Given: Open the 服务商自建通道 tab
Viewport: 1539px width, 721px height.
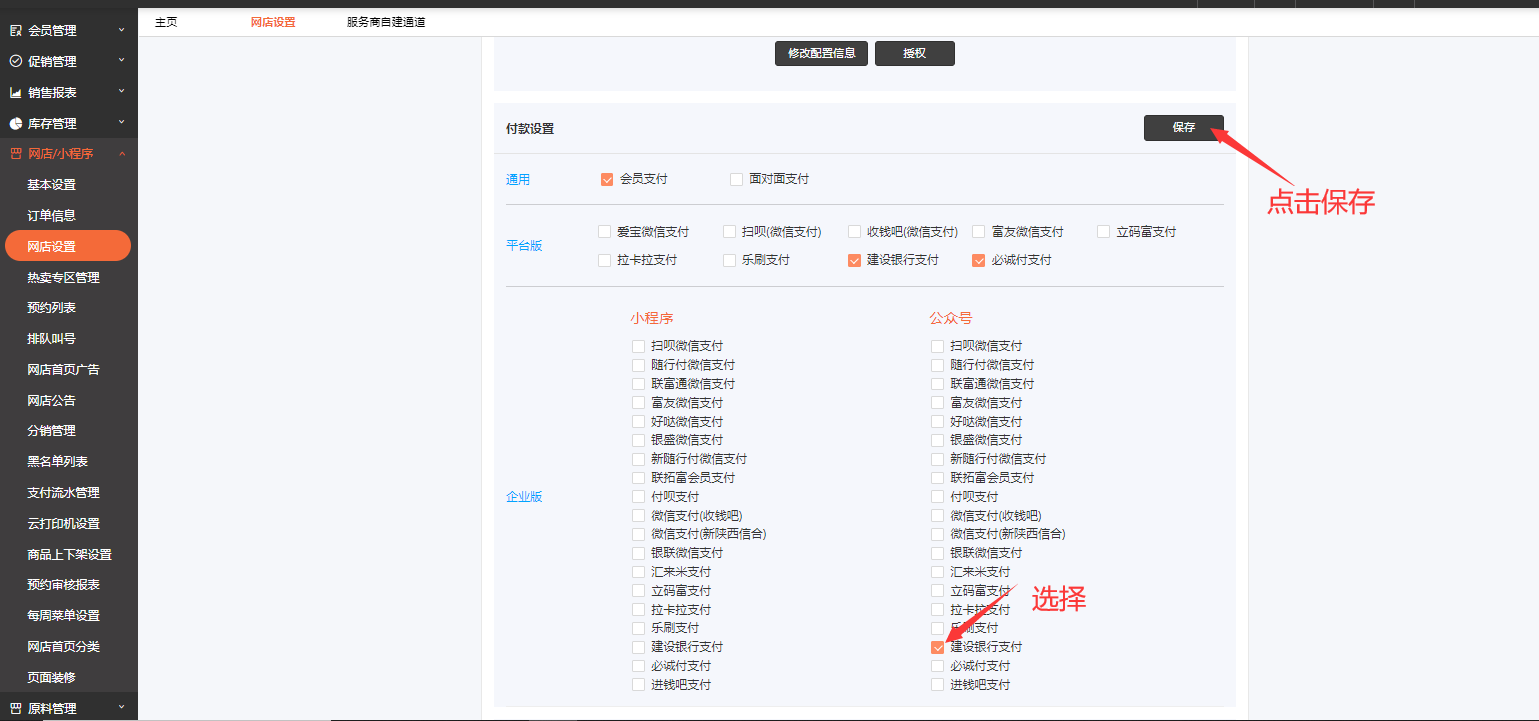Looking at the screenshot, I should [x=386, y=22].
